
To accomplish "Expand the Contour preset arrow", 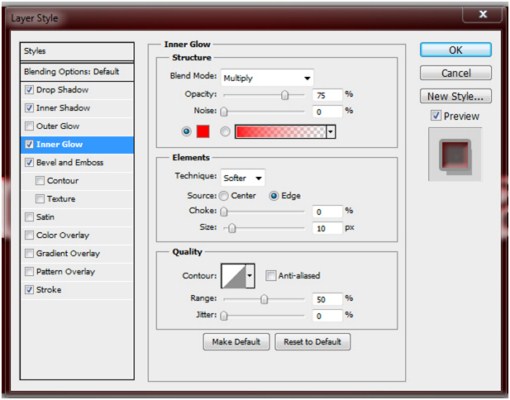I will tap(250, 276).
